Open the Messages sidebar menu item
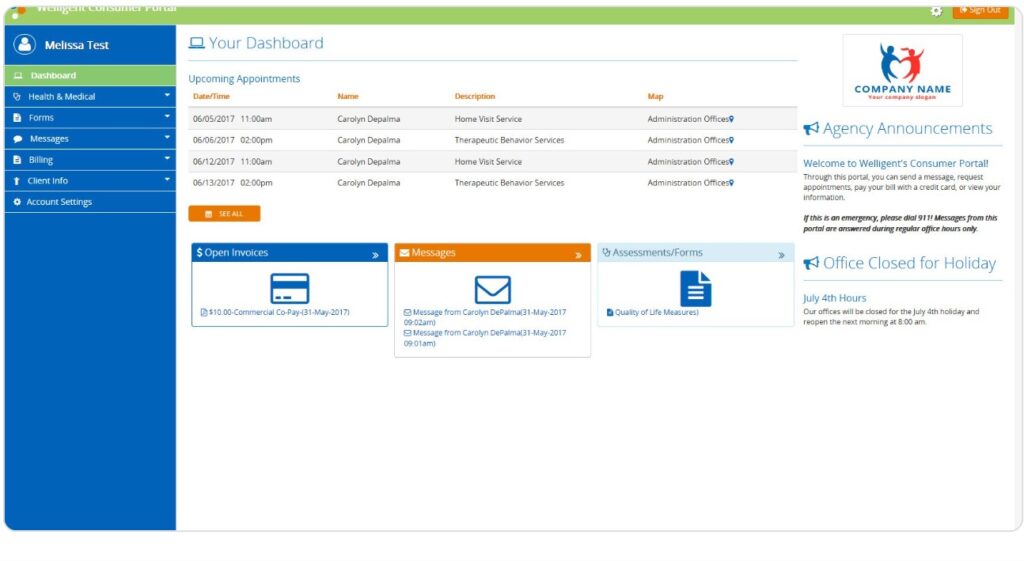 (x=90, y=138)
